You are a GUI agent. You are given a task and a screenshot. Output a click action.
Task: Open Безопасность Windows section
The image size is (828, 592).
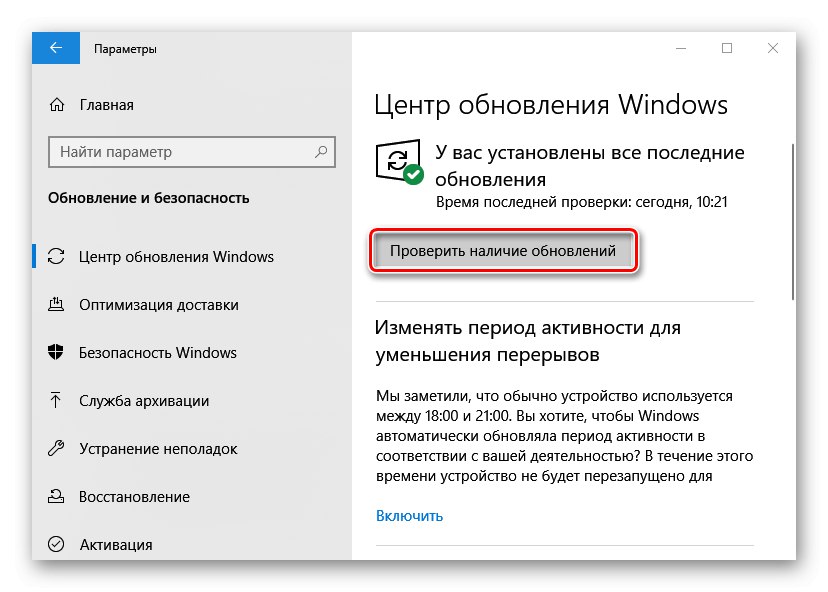[x=158, y=352]
